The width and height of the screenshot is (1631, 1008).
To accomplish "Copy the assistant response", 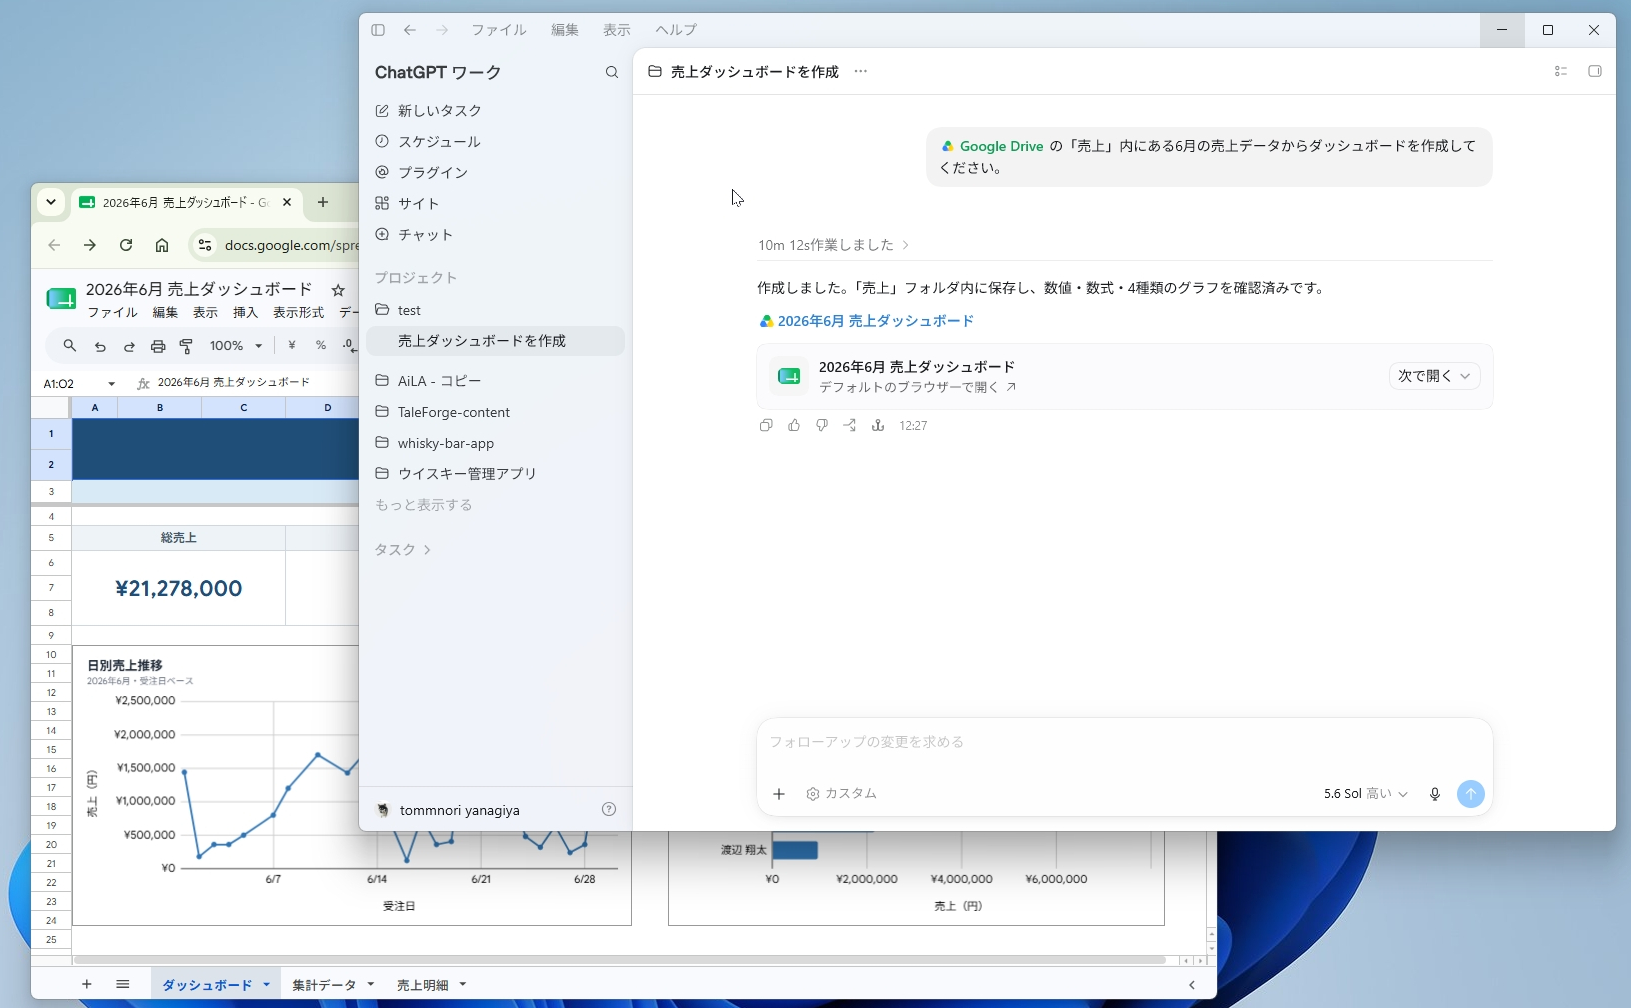I will [766, 425].
